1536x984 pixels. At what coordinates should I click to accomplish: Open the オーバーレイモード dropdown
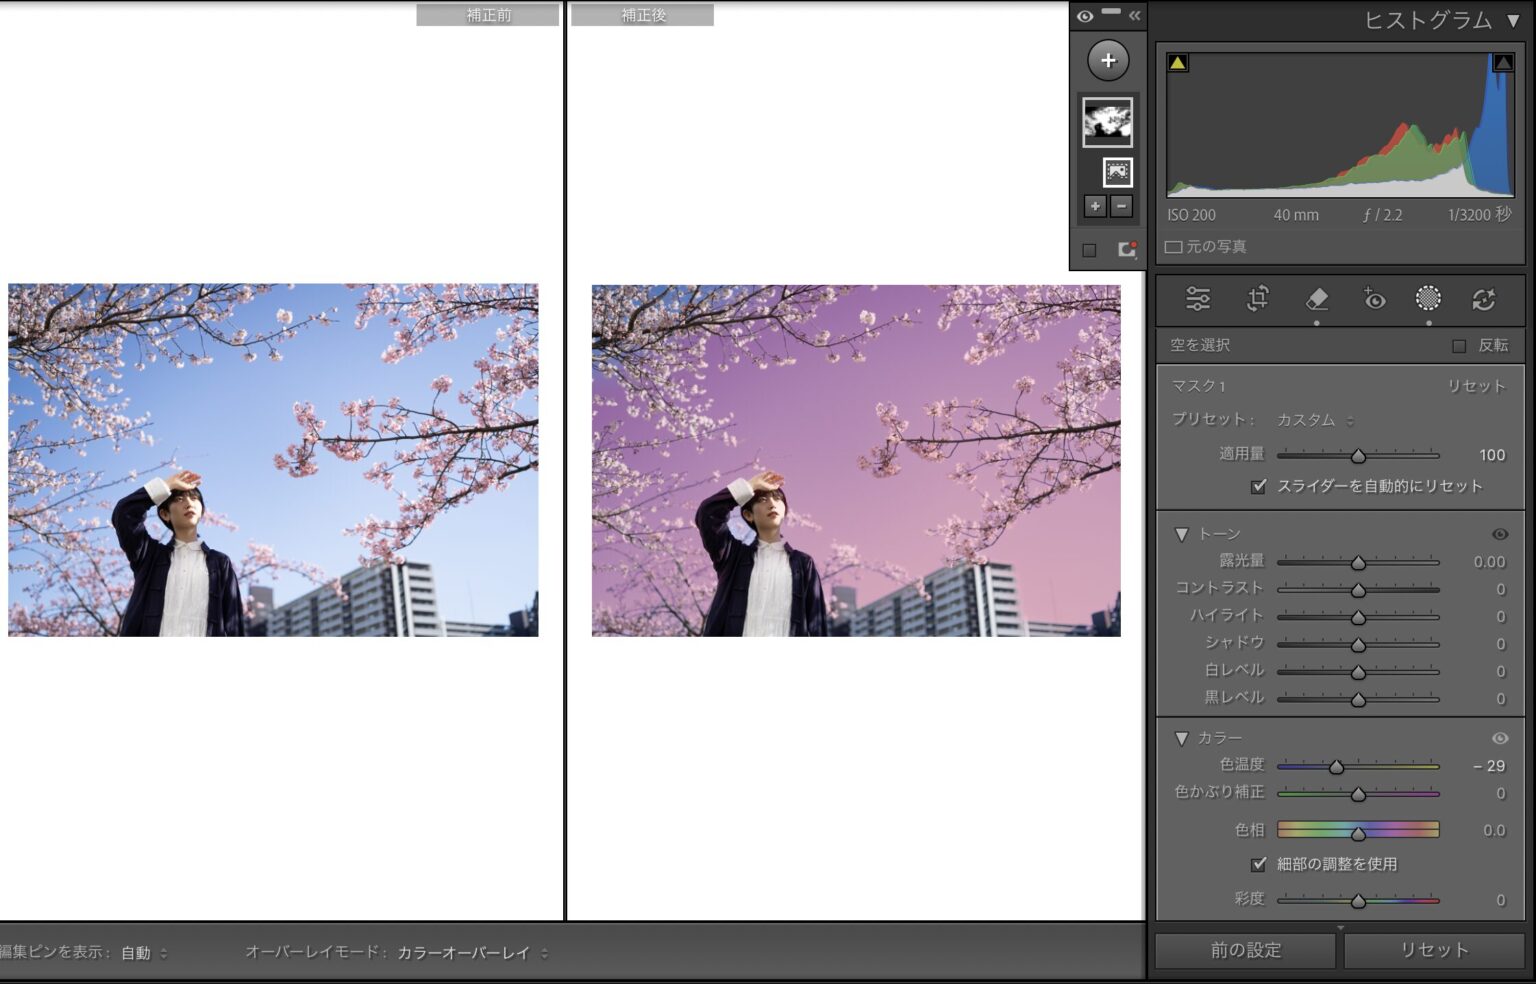[472, 953]
